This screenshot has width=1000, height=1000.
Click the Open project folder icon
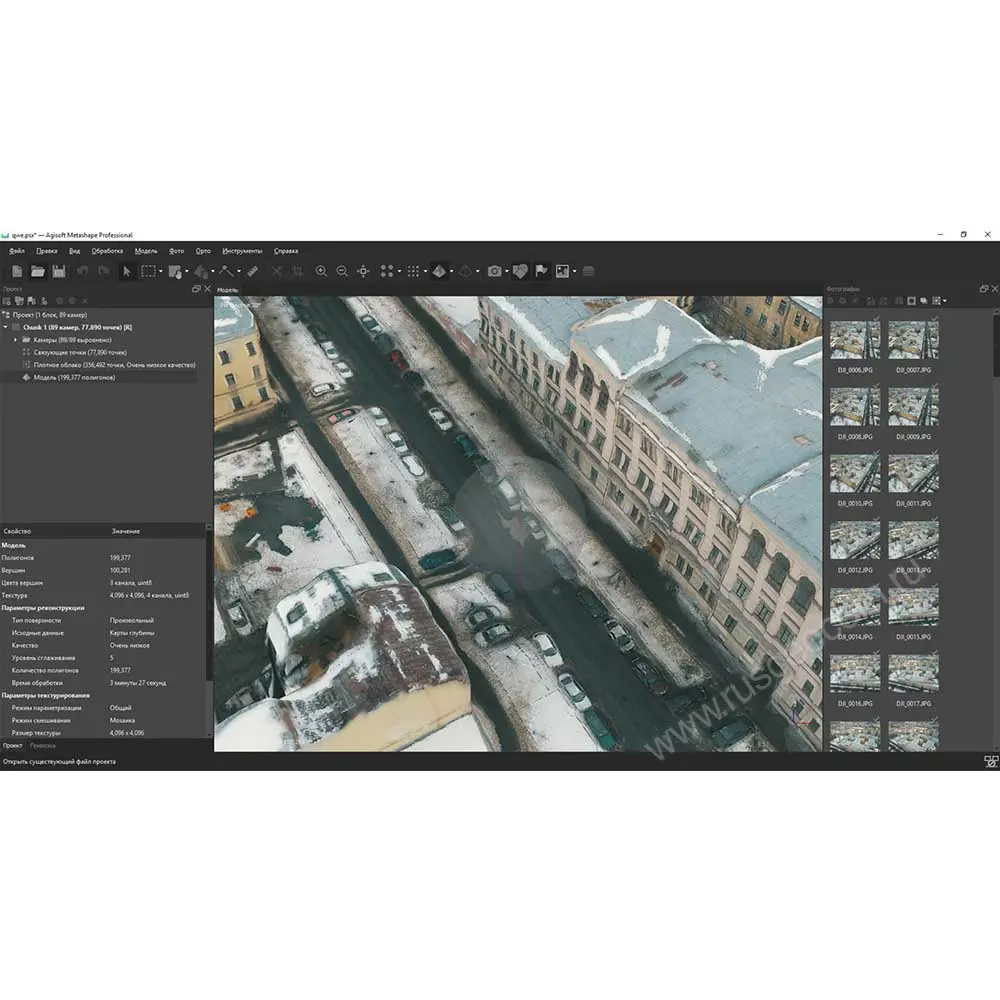pos(37,271)
